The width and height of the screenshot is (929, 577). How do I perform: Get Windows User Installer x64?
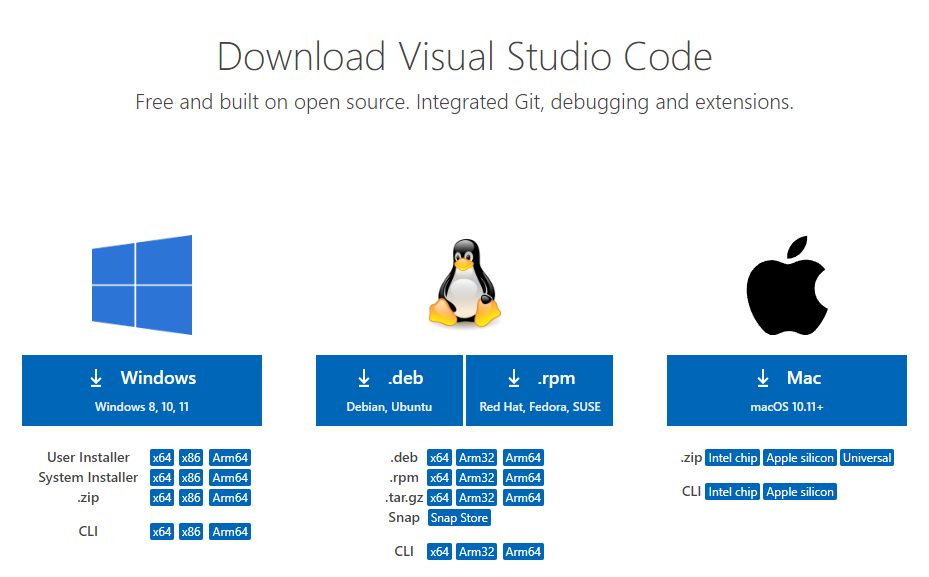pos(162,458)
